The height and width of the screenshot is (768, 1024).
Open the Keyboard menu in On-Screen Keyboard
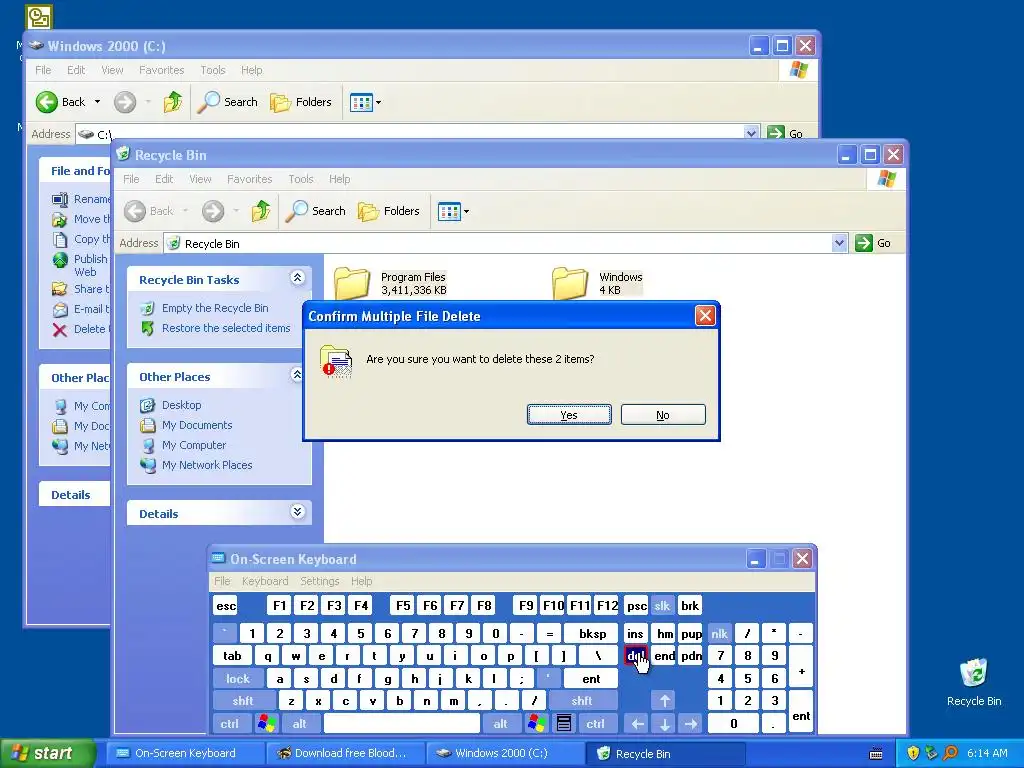[x=264, y=581]
